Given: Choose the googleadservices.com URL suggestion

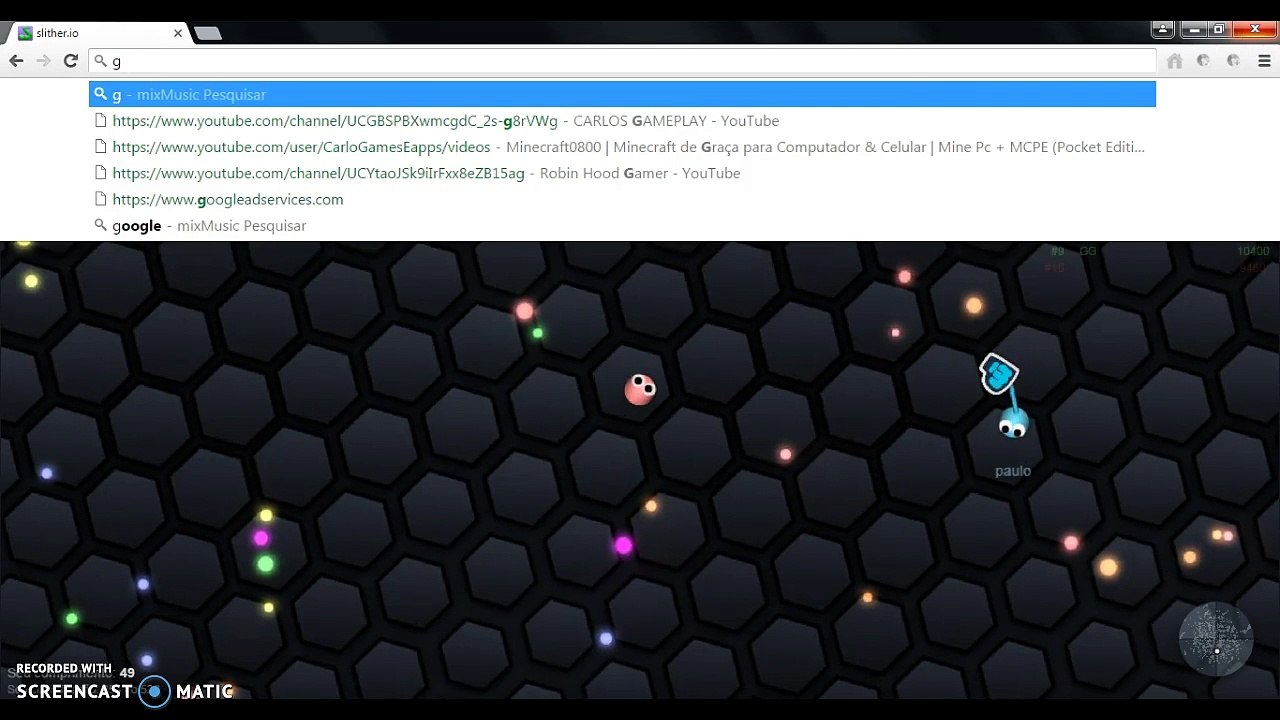Looking at the screenshot, I should coord(622,199).
